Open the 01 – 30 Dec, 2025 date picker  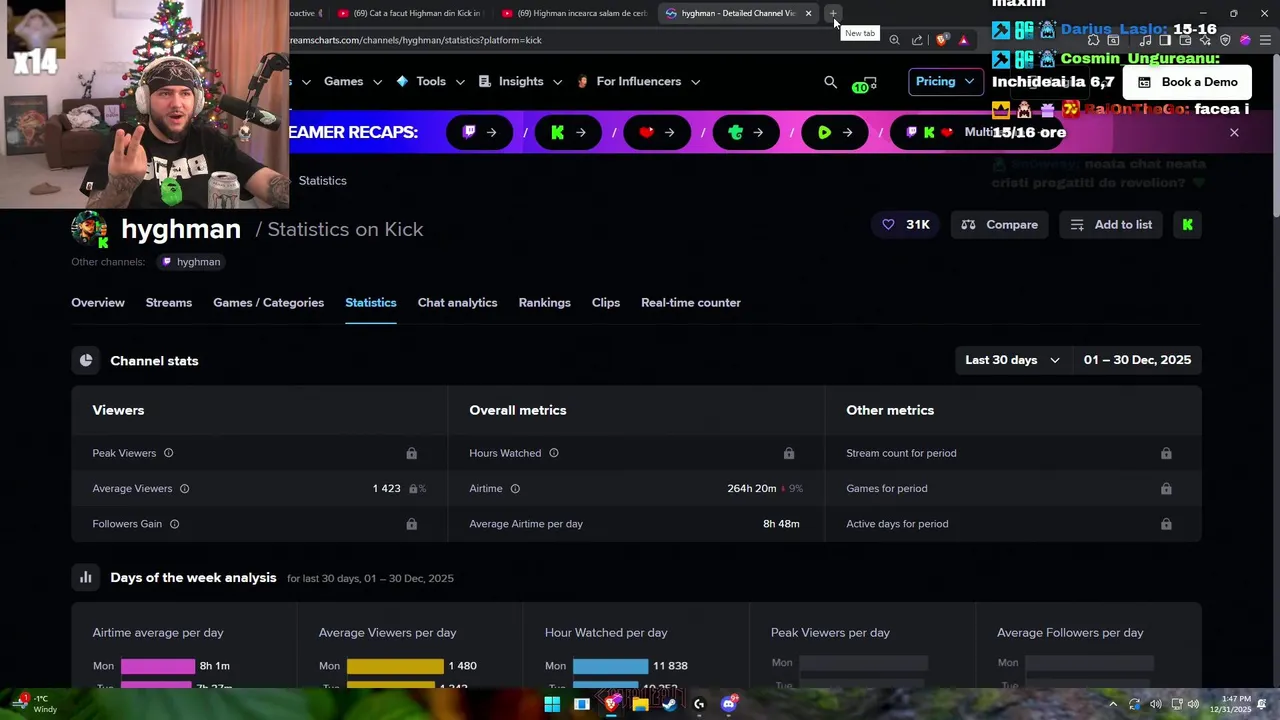pyautogui.click(x=1137, y=360)
